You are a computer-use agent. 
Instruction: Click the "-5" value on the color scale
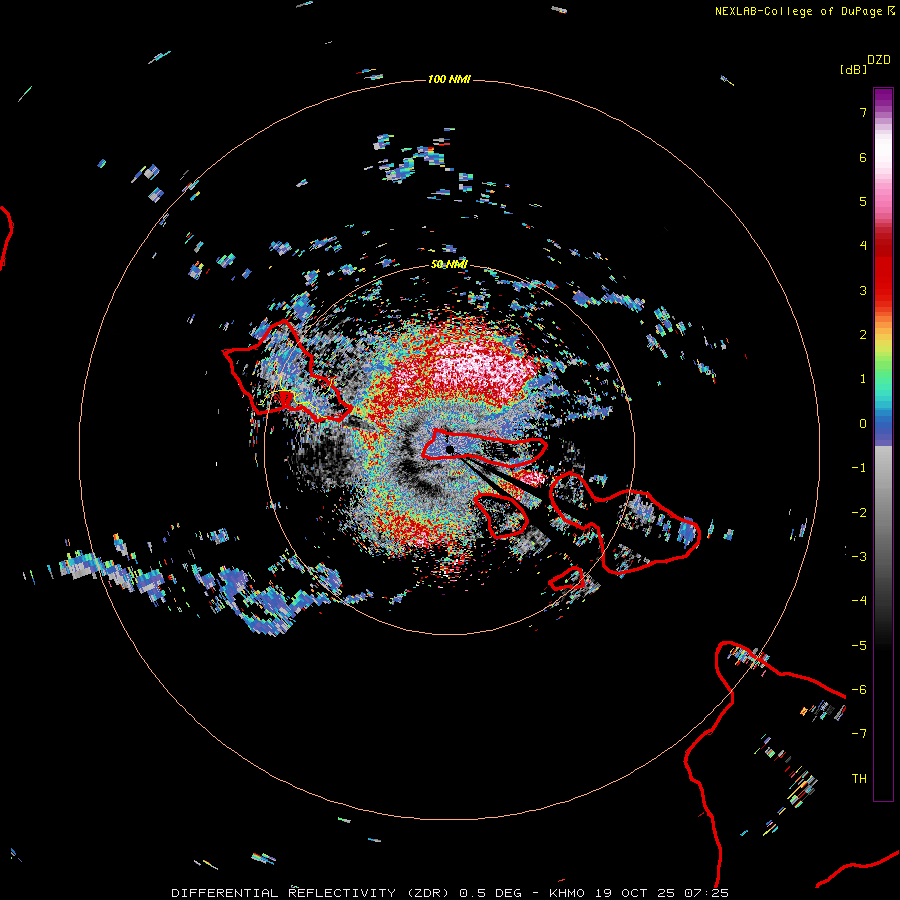tap(859, 646)
